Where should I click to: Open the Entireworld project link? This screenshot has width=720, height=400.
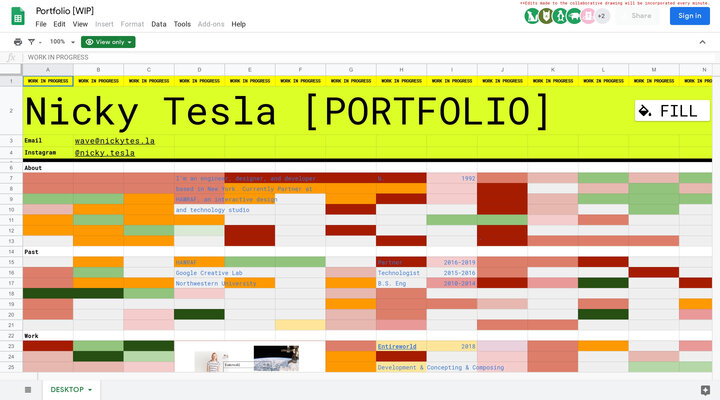coord(396,346)
